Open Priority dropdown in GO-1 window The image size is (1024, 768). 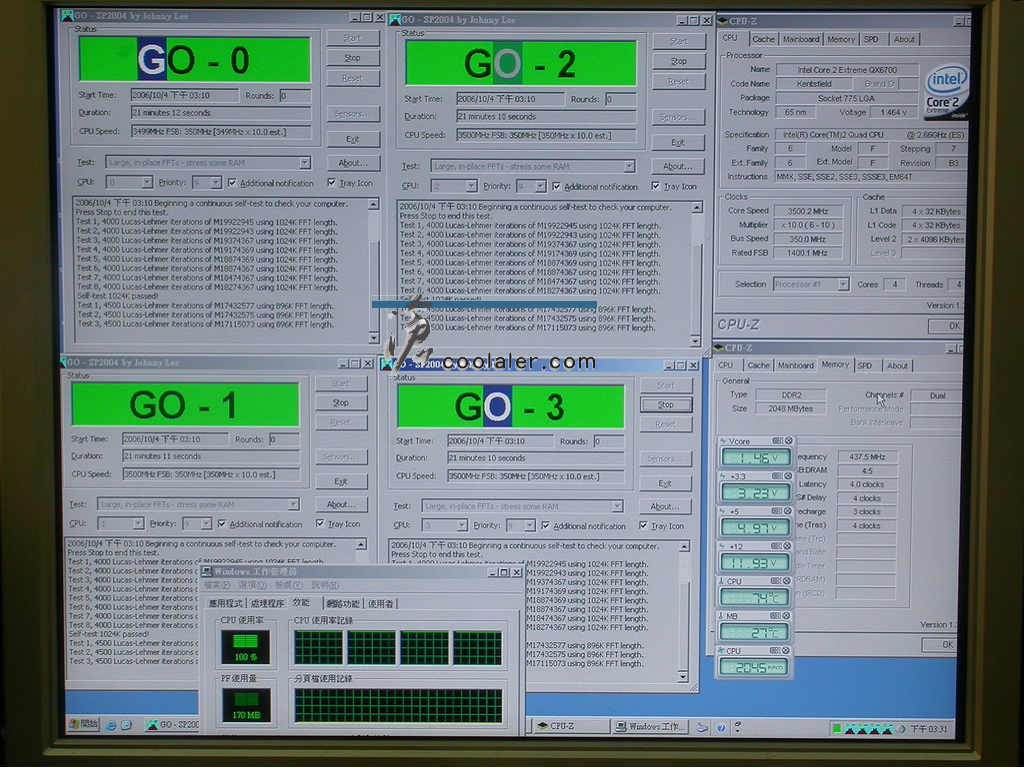pyautogui.click(x=206, y=523)
